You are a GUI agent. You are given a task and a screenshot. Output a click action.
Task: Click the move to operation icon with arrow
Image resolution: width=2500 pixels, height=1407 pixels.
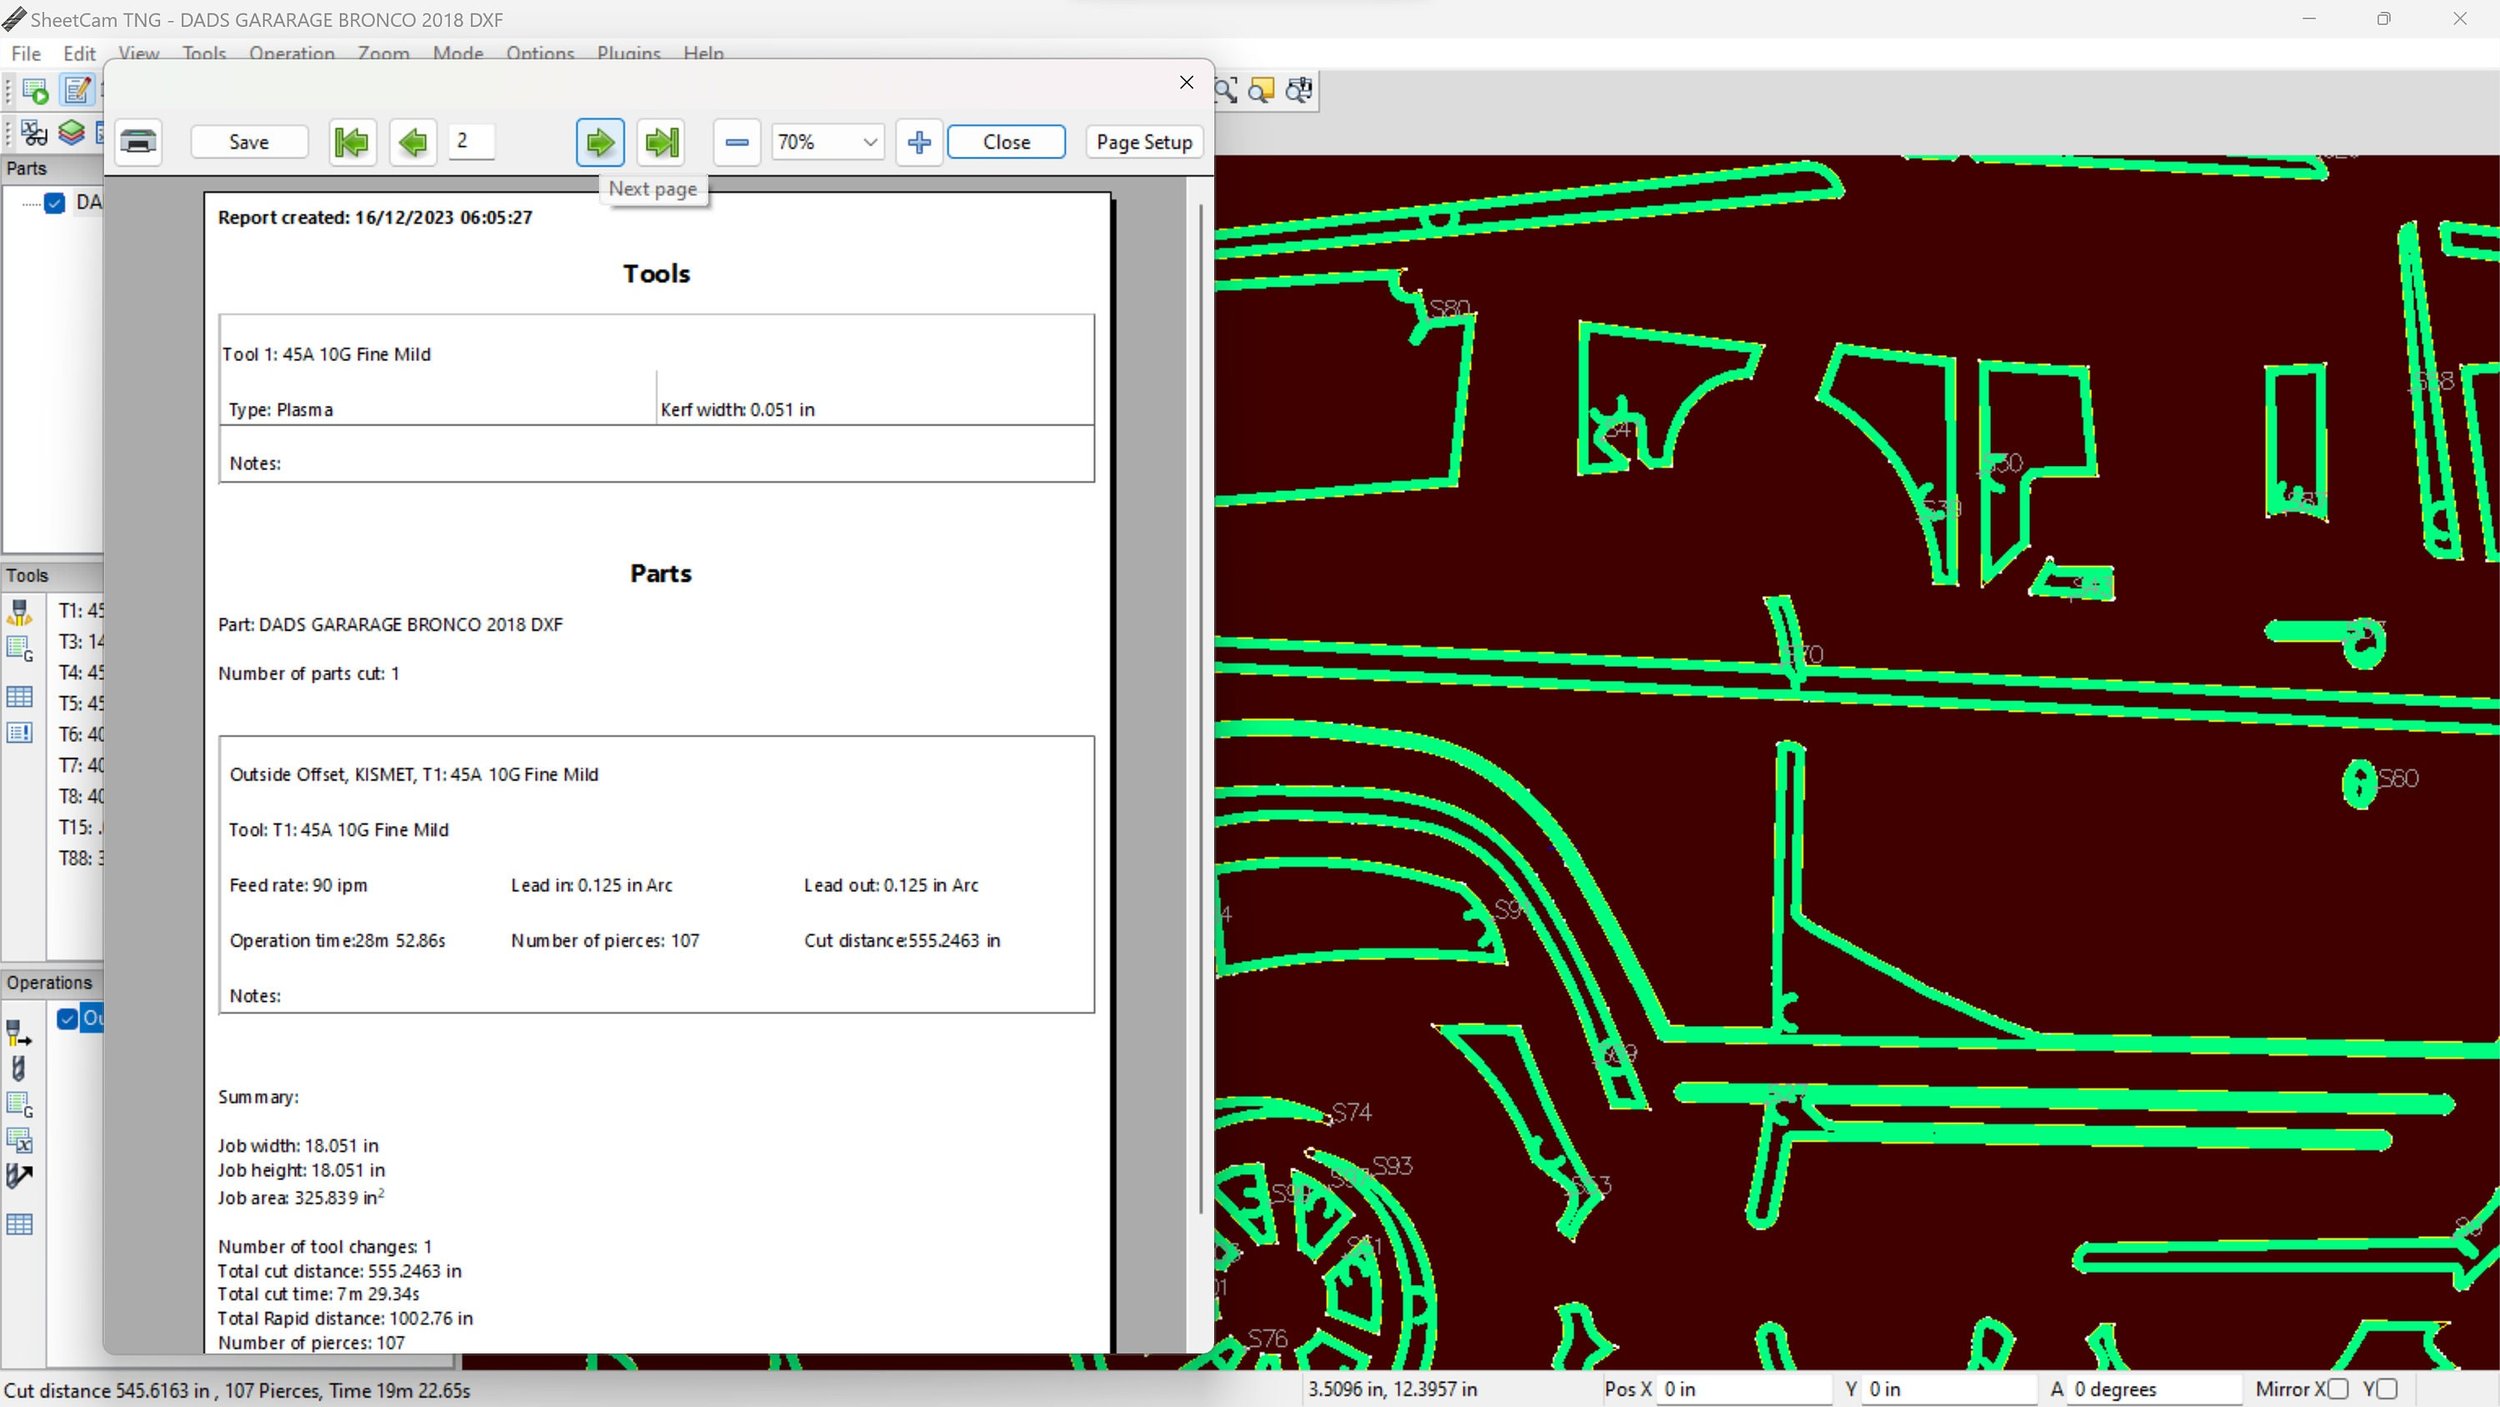(19, 1177)
